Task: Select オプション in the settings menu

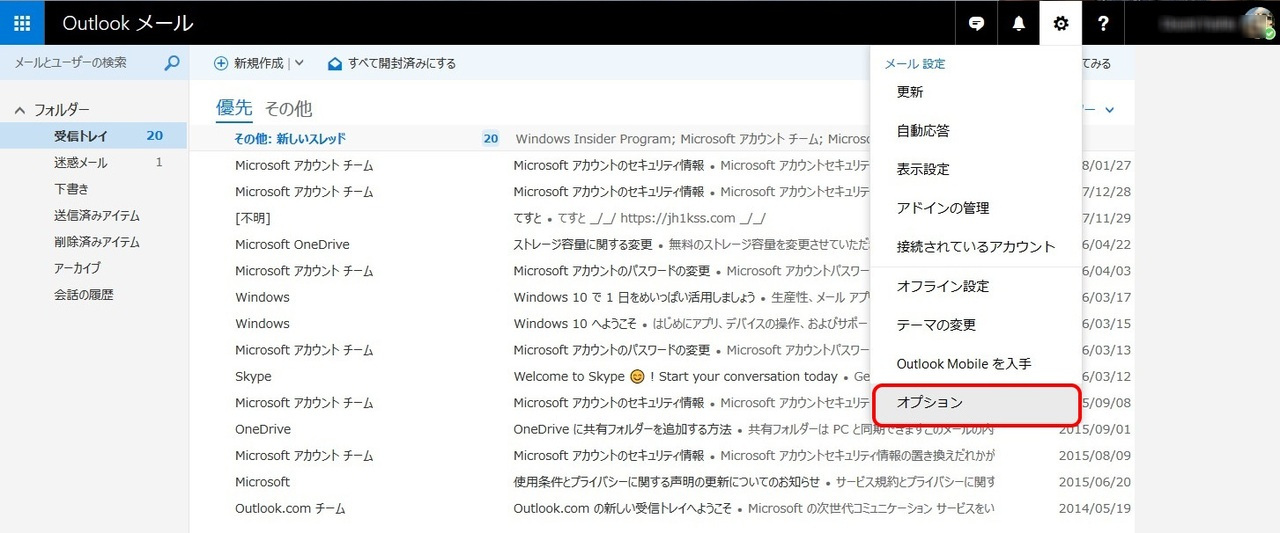Action: point(976,403)
